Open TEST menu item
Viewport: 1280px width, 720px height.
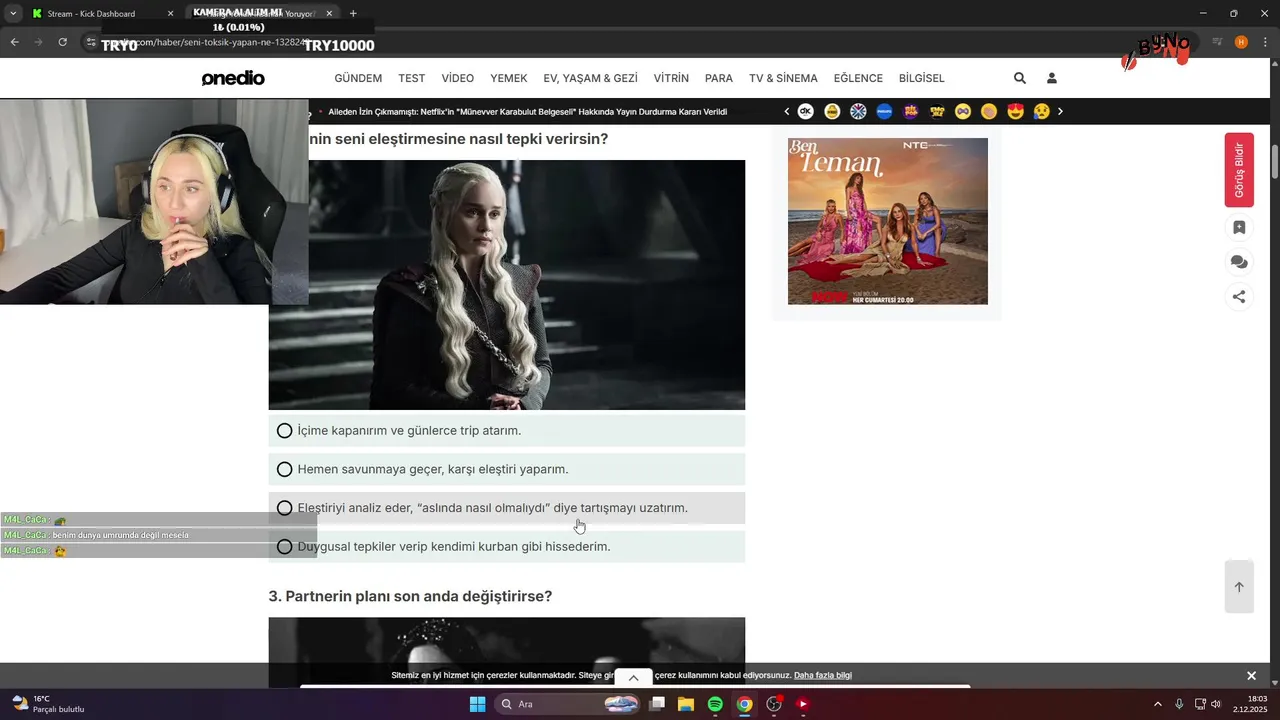click(412, 78)
